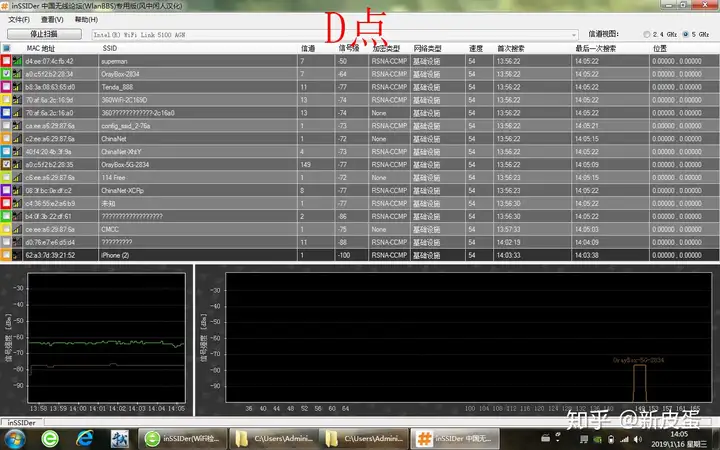This screenshot has width=720, height=450.
Task: Select MAC address 08:3f:bc:0e:df:c2
Action: coord(49,190)
